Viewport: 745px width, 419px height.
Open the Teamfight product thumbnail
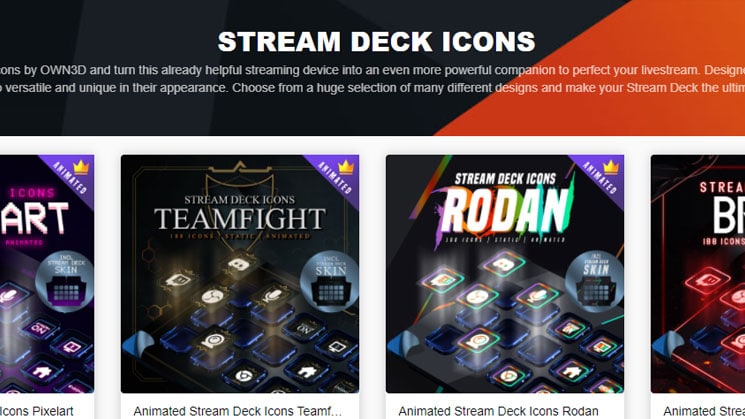240,274
